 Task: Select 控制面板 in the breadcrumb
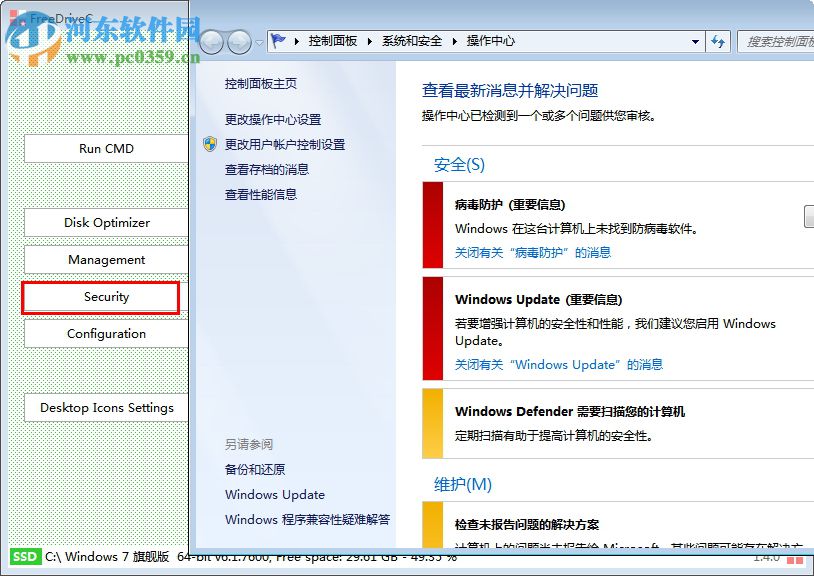[333, 41]
